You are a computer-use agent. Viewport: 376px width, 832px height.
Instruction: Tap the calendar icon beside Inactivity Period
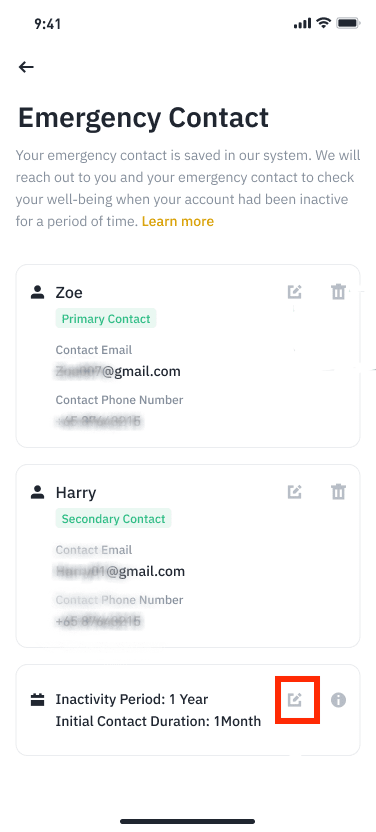37,700
